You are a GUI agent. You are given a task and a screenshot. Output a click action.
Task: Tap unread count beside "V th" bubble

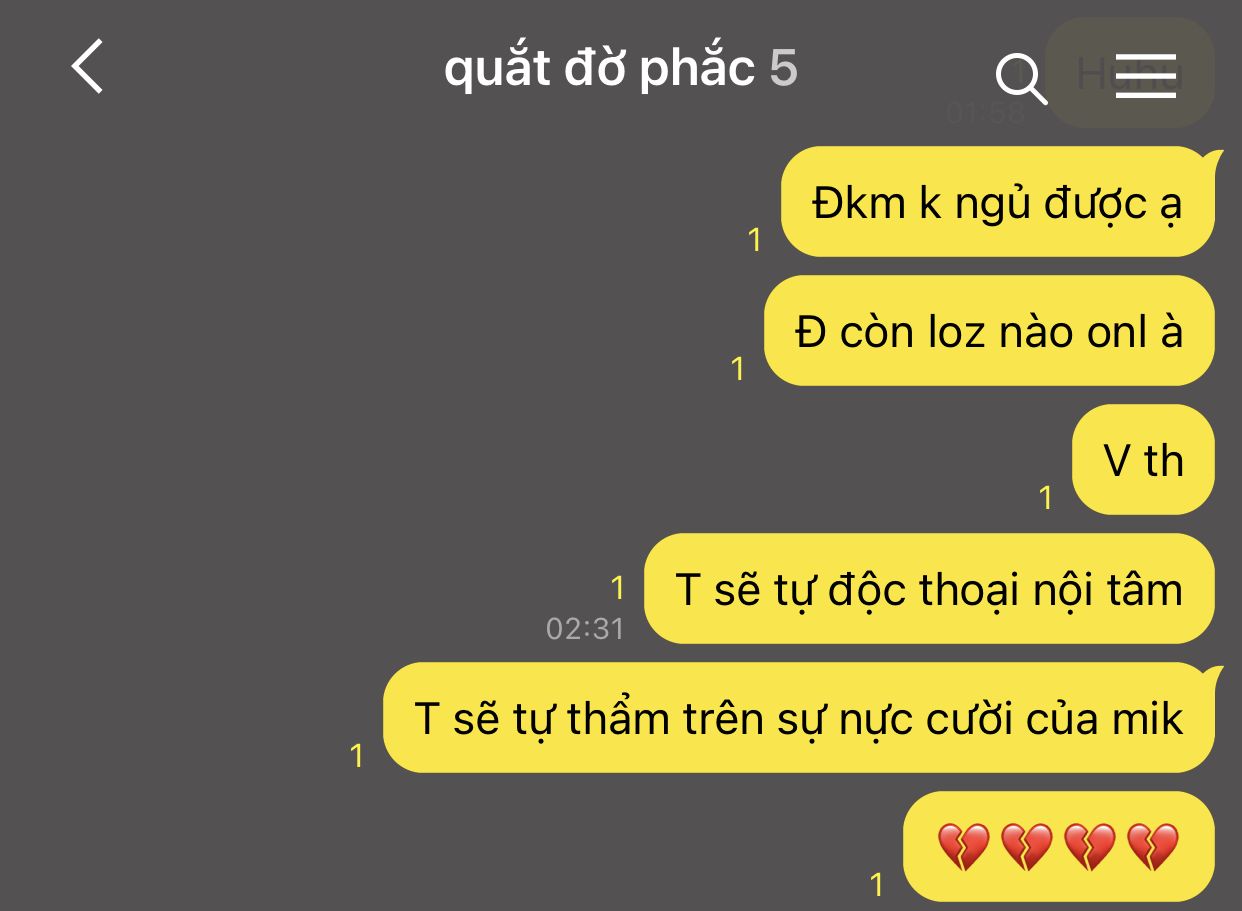[x=1046, y=498]
